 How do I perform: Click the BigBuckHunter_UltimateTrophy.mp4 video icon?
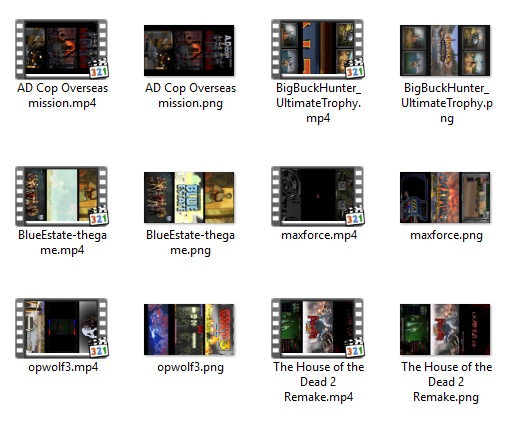tap(317, 49)
